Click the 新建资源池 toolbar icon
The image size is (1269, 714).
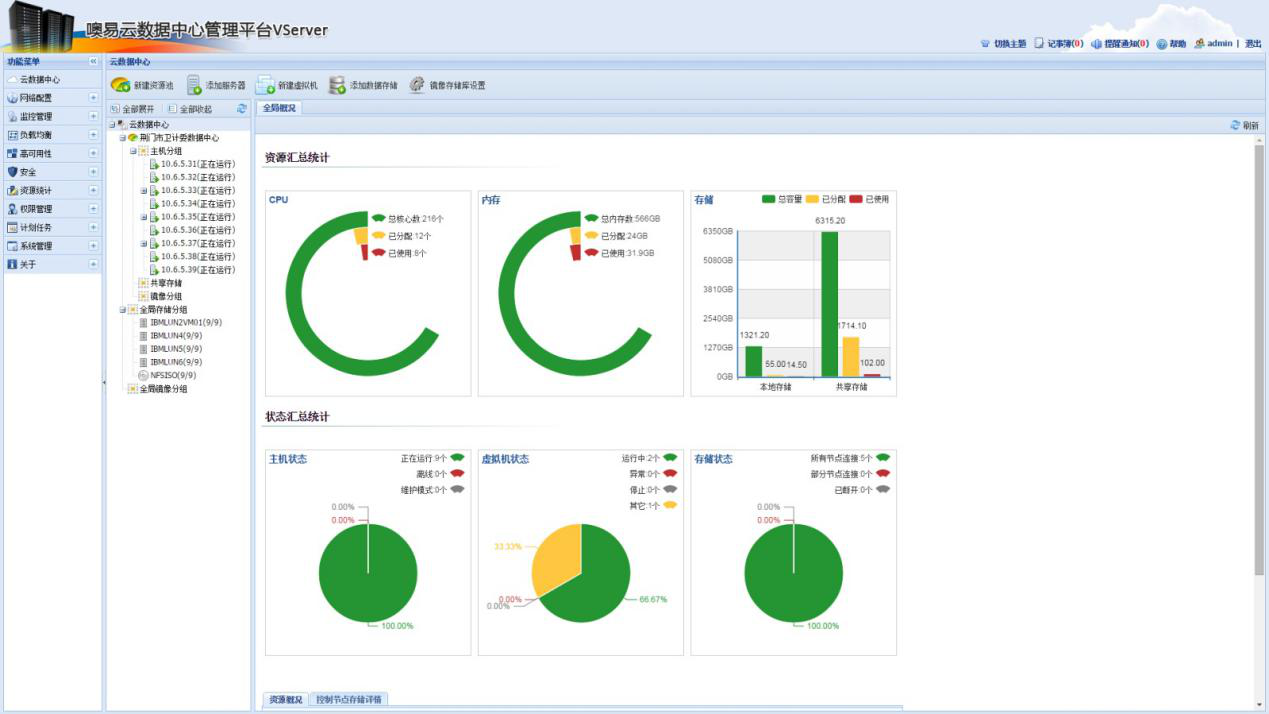pos(120,86)
